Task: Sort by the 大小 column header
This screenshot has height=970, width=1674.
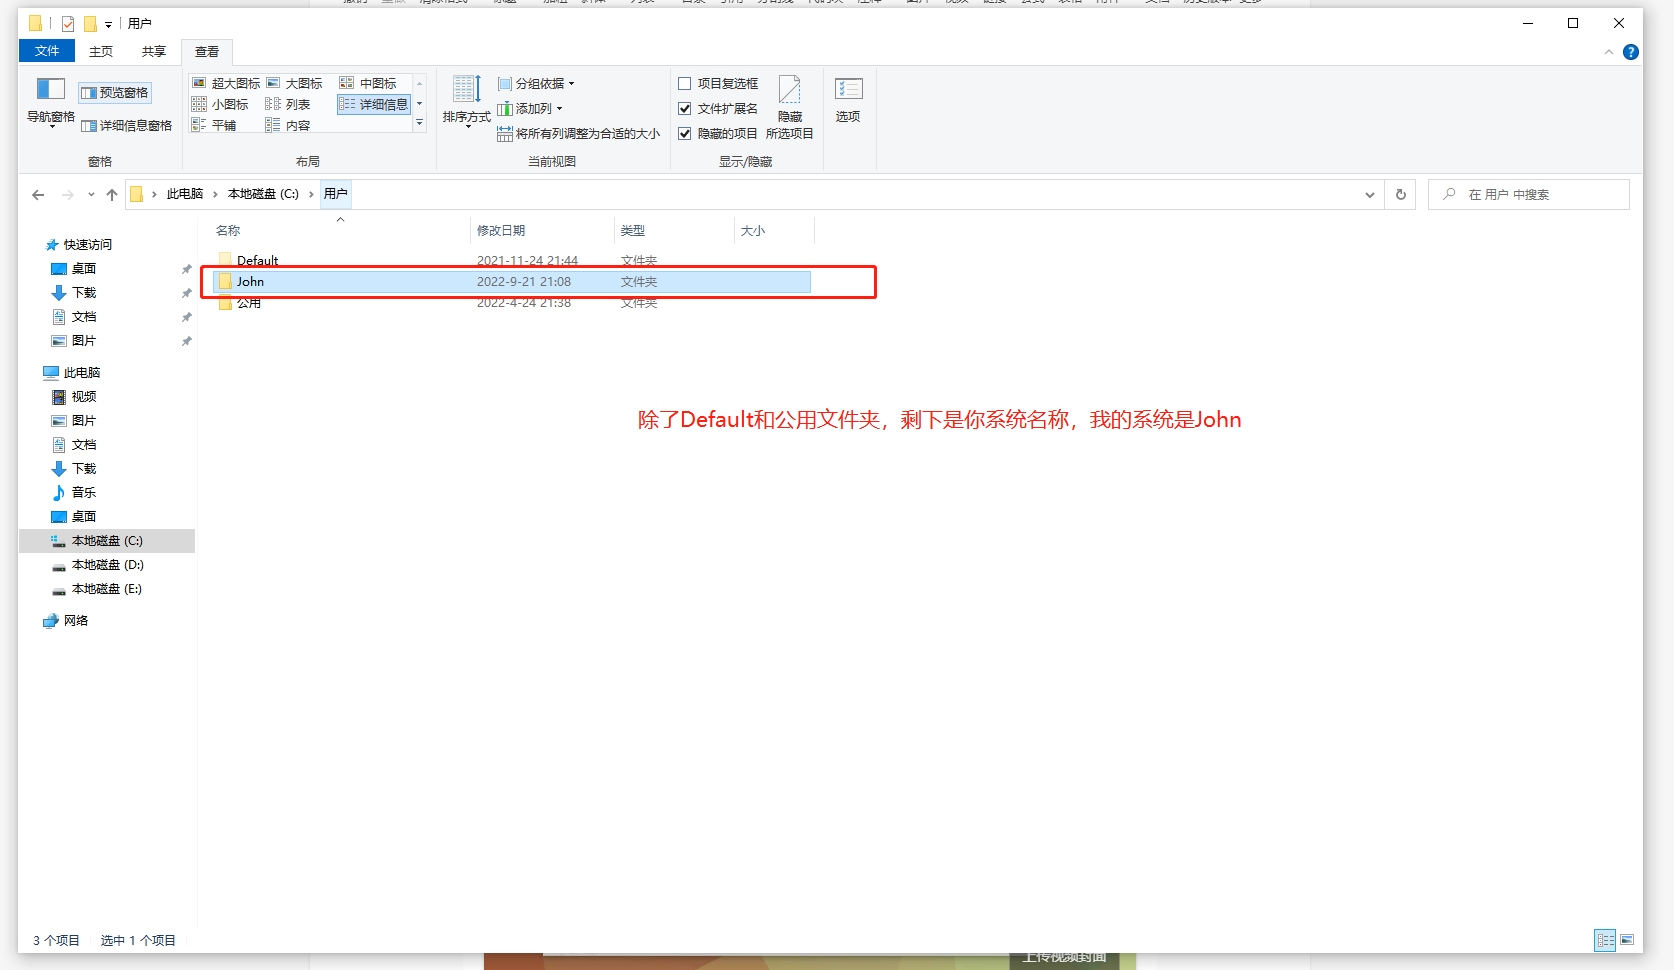Action: (774, 230)
